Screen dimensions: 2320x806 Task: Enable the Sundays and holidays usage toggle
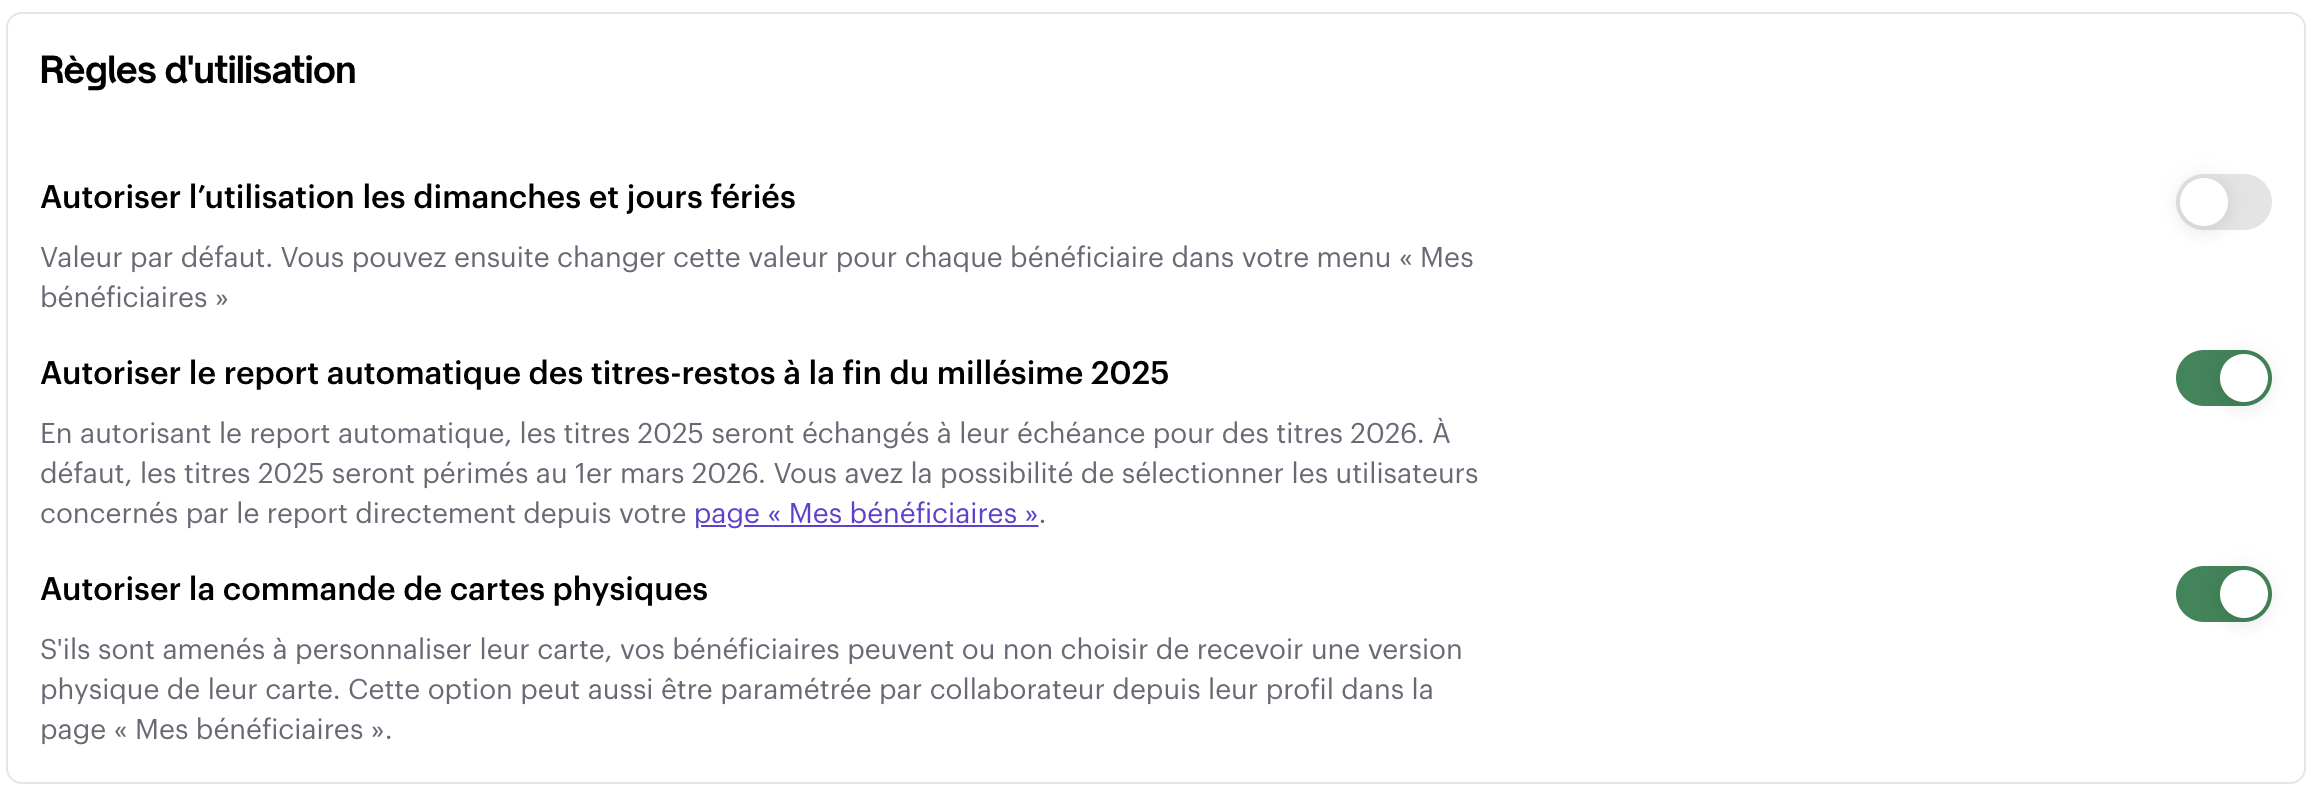click(x=2223, y=202)
